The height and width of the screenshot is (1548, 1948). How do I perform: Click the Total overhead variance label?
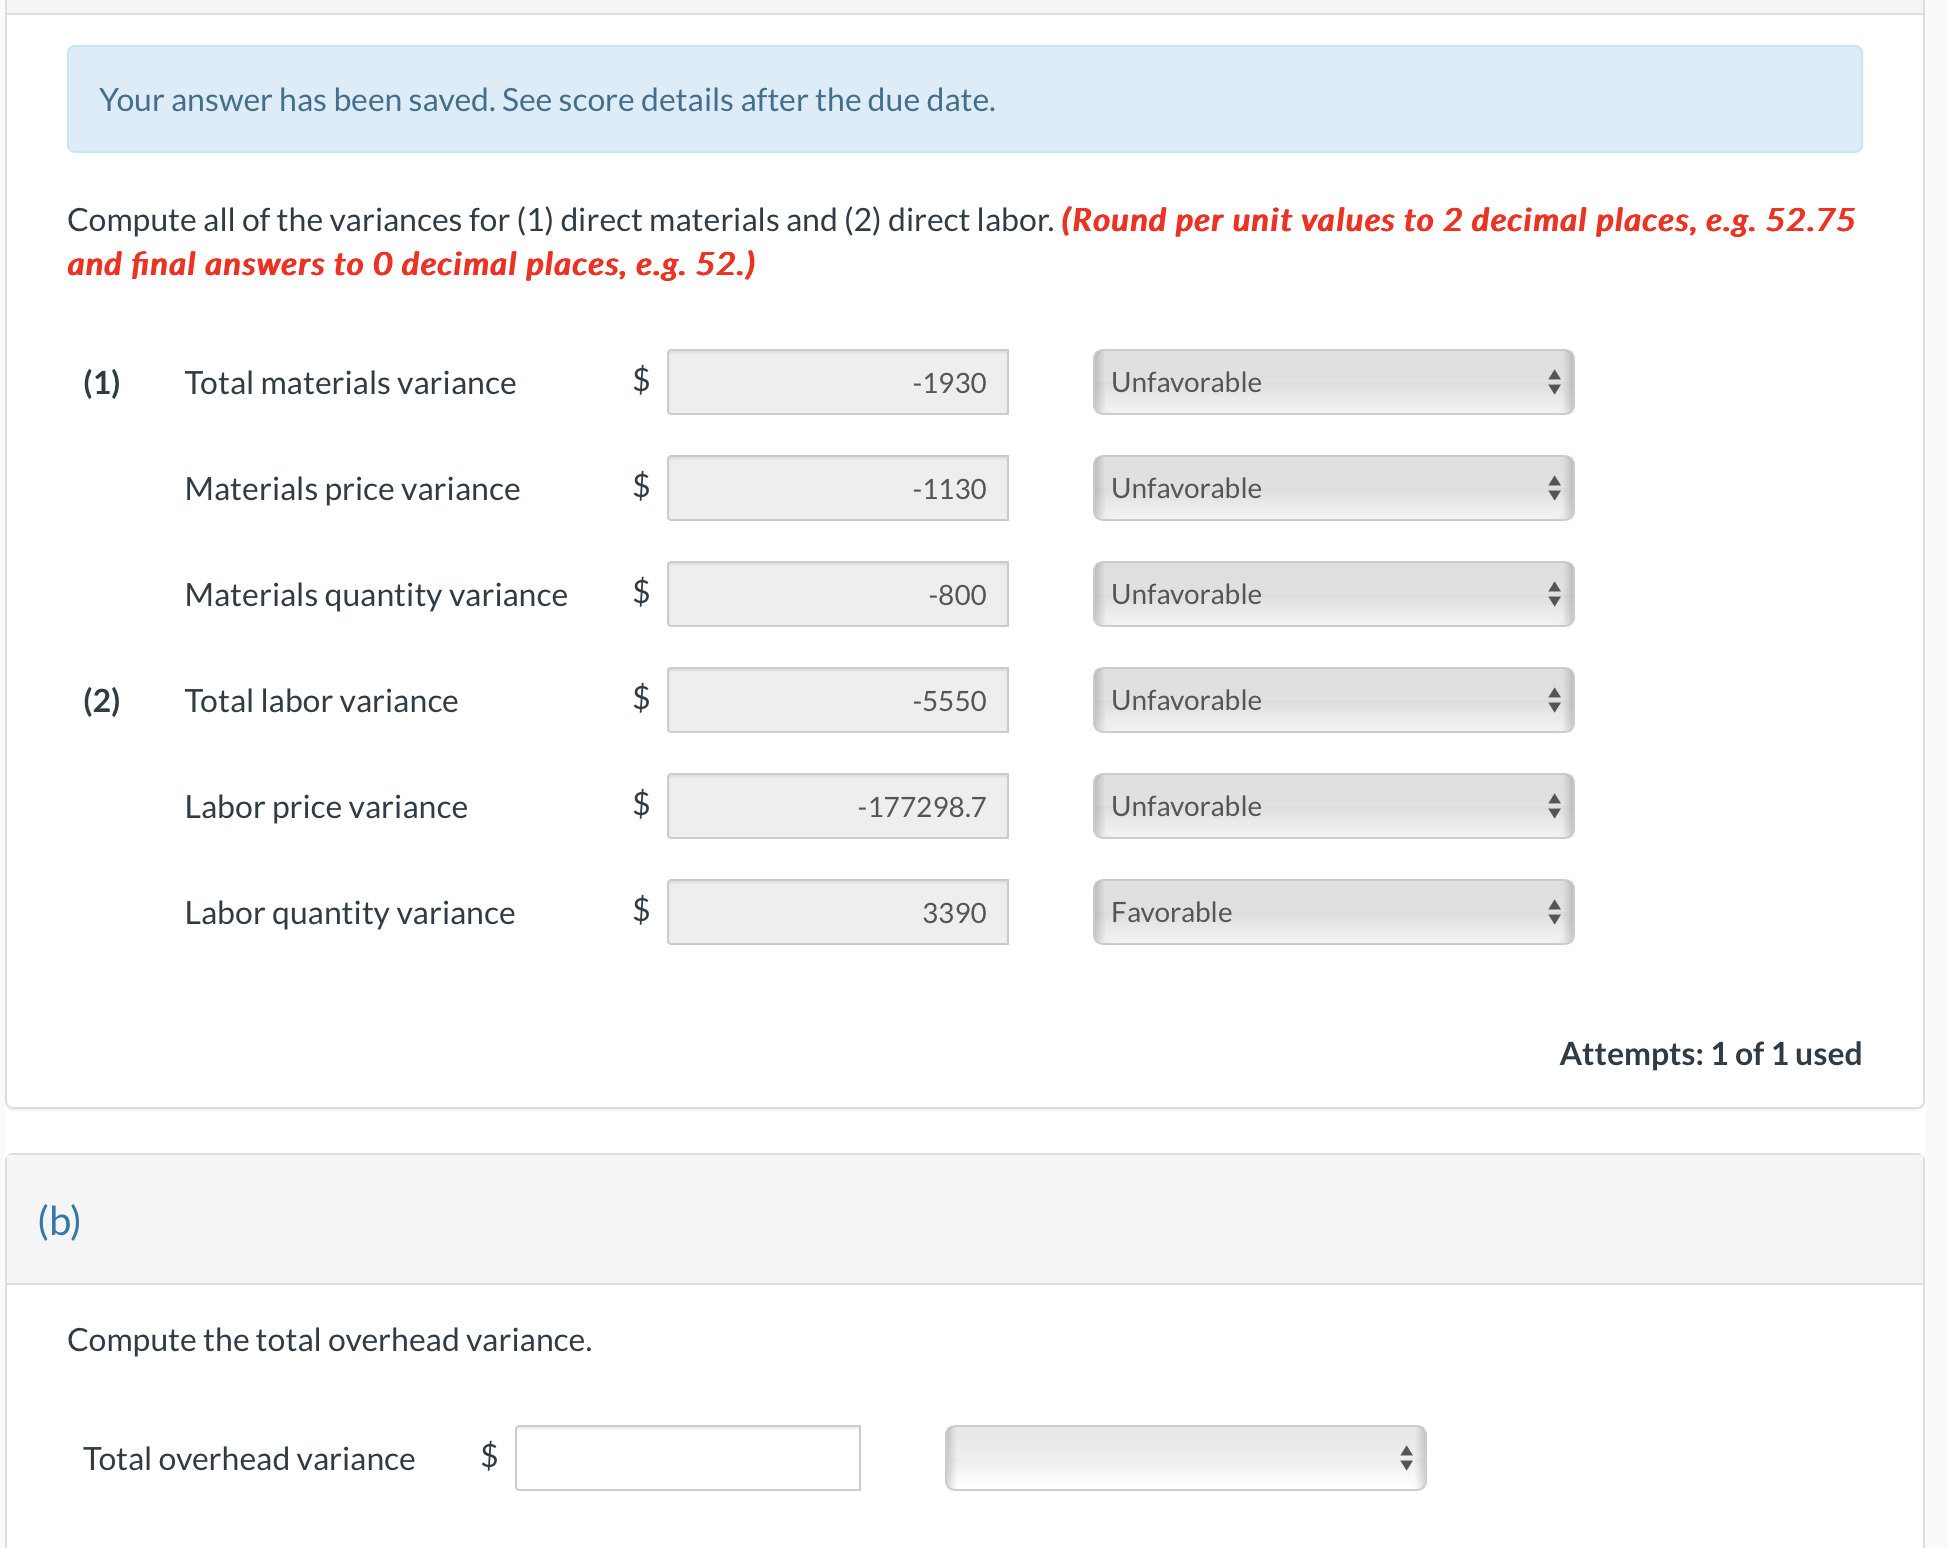(x=249, y=1459)
